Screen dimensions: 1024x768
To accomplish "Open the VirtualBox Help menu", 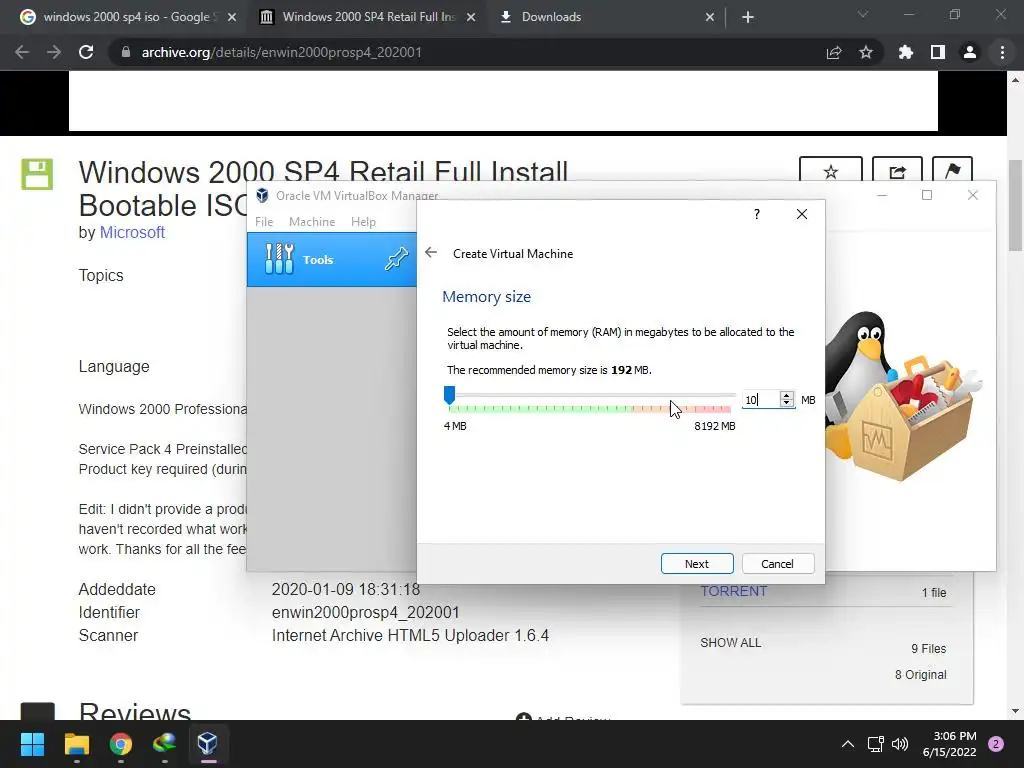I will click(363, 222).
